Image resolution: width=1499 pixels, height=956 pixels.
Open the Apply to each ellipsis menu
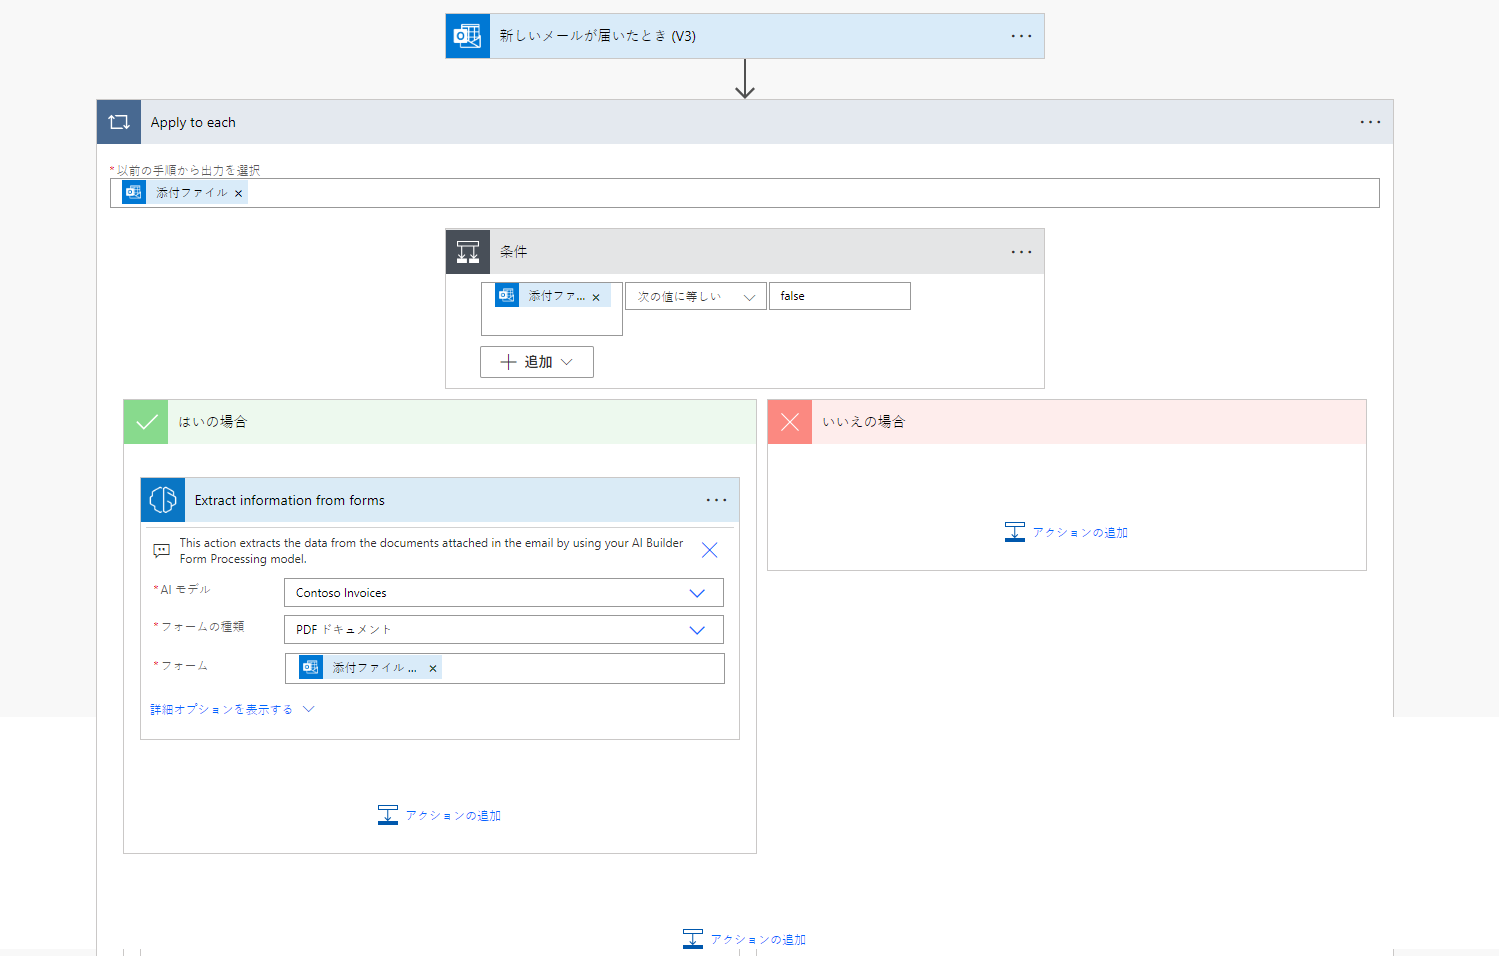[1370, 122]
